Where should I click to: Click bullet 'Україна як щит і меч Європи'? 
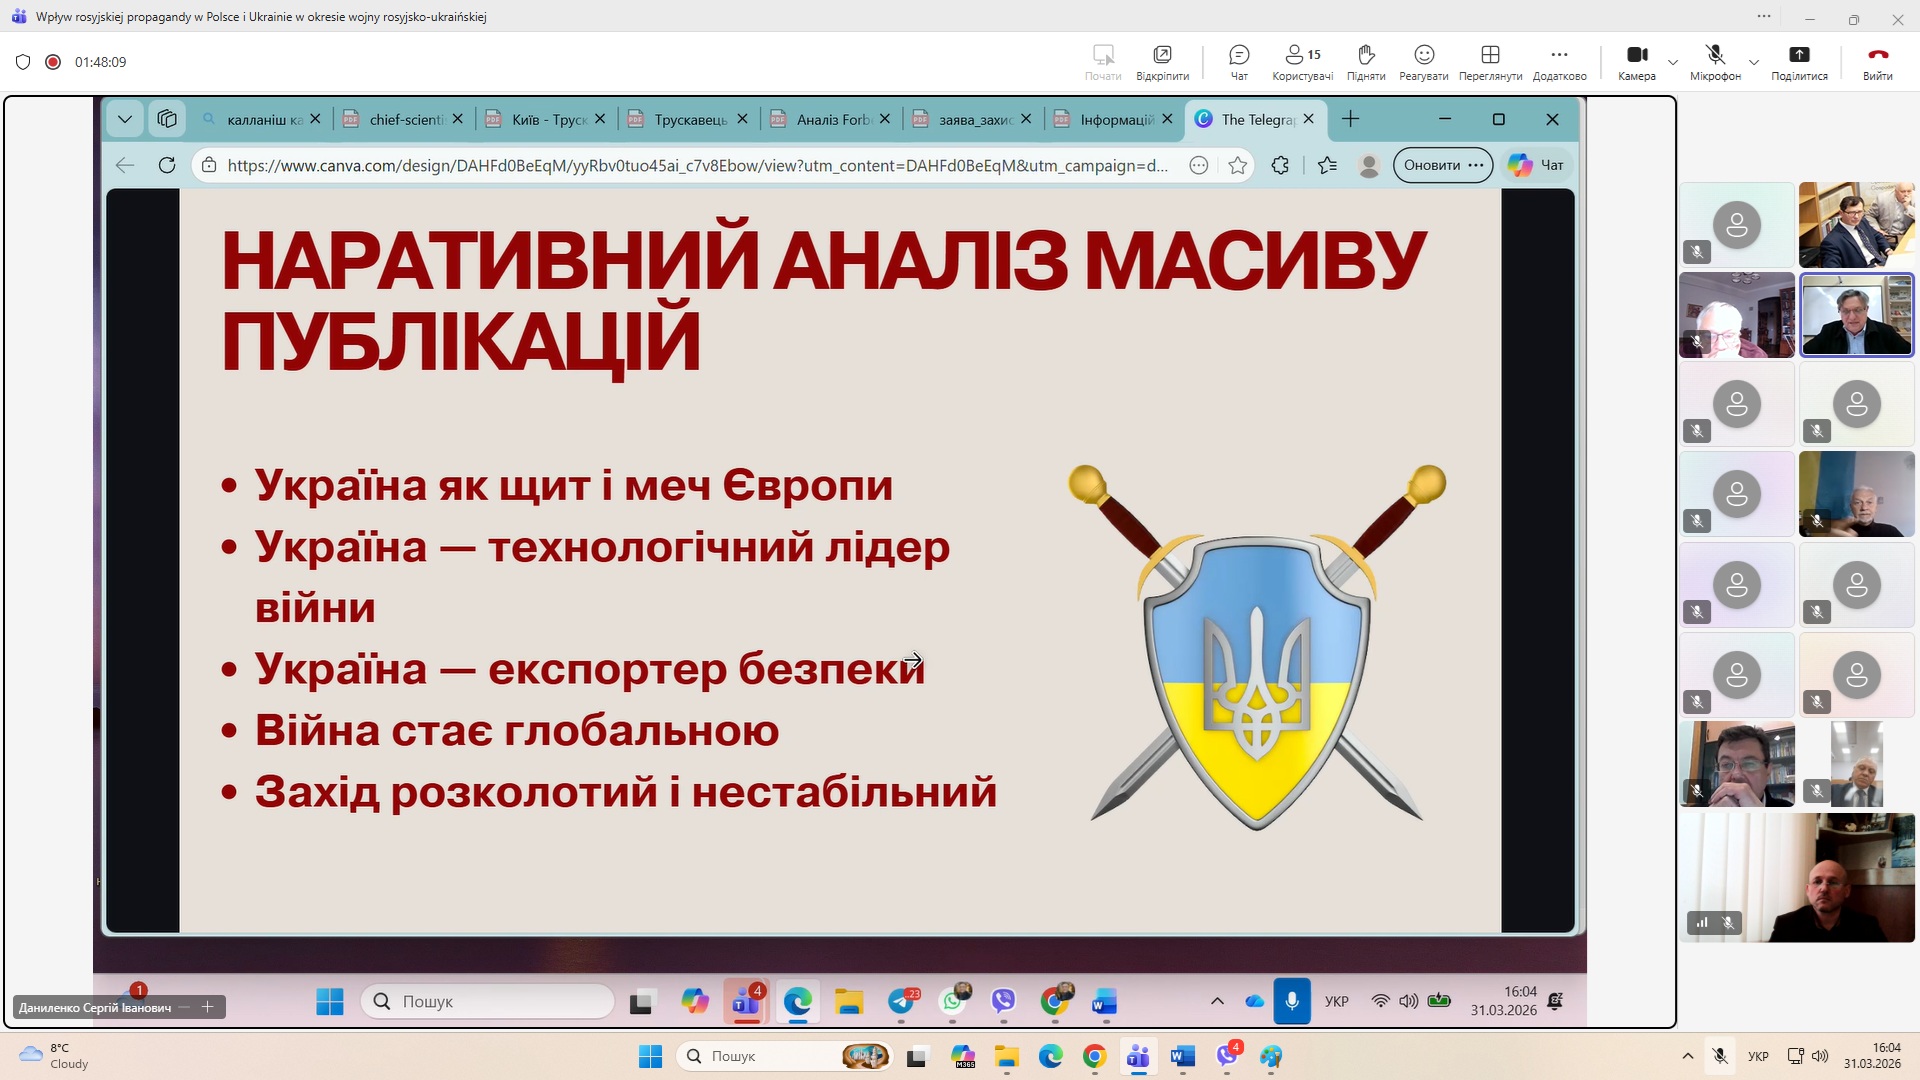tap(573, 485)
